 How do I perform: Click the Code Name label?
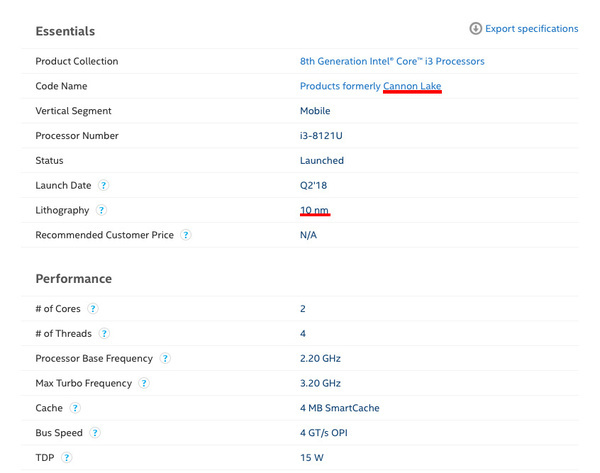pyautogui.click(x=61, y=86)
